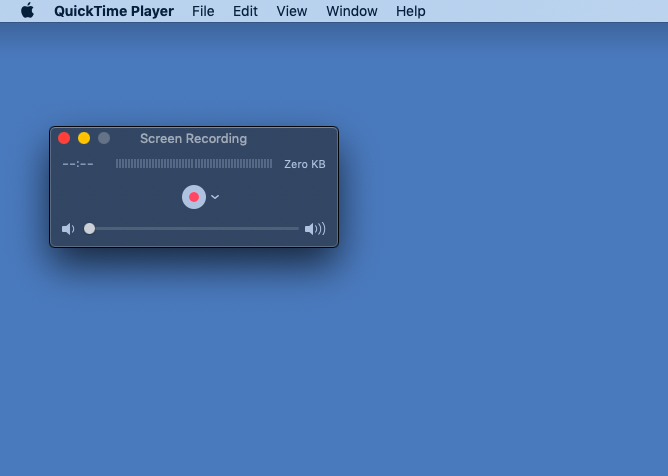Click the volume slider knob
This screenshot has height=476, width=668.
point(89,228)
